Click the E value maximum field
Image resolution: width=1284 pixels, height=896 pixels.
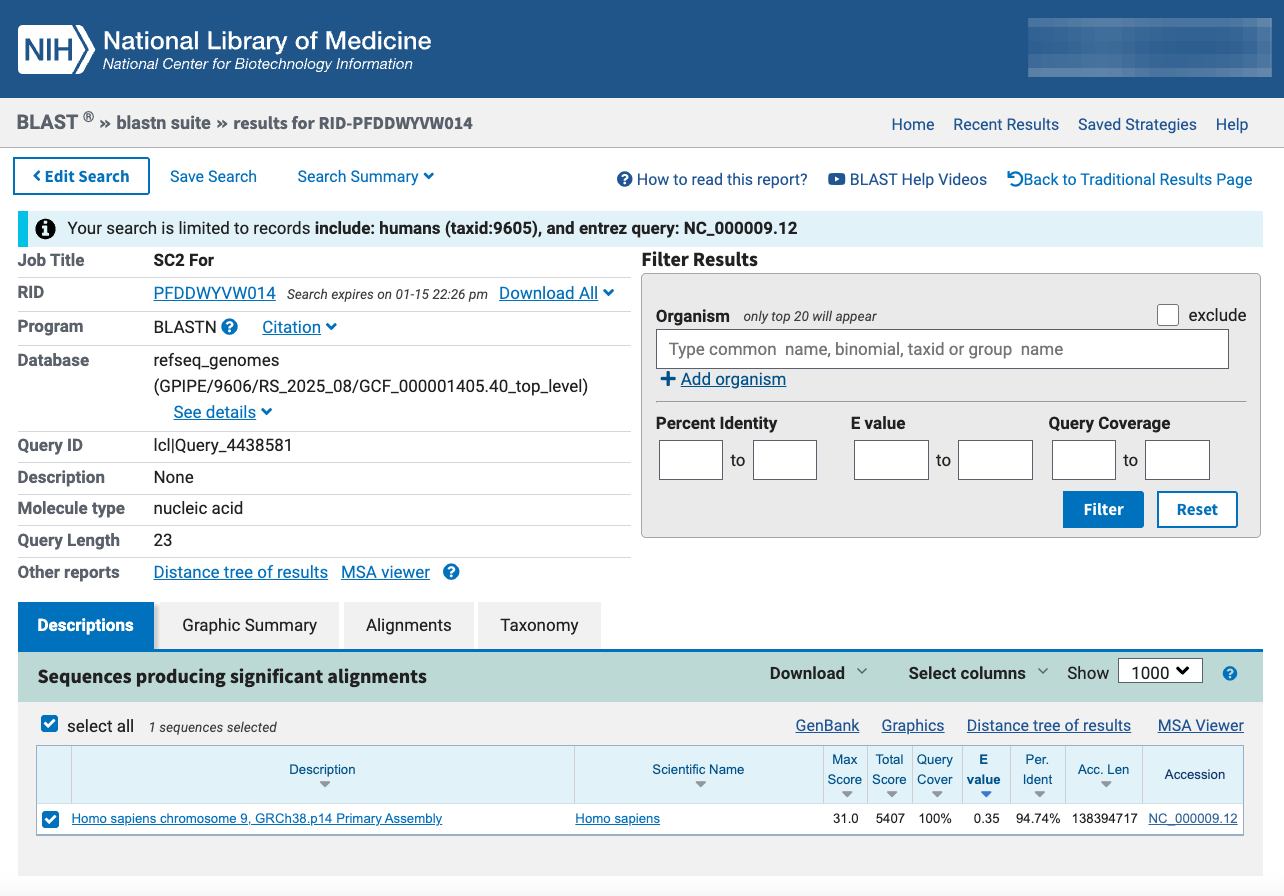click(x=995, y=460)
